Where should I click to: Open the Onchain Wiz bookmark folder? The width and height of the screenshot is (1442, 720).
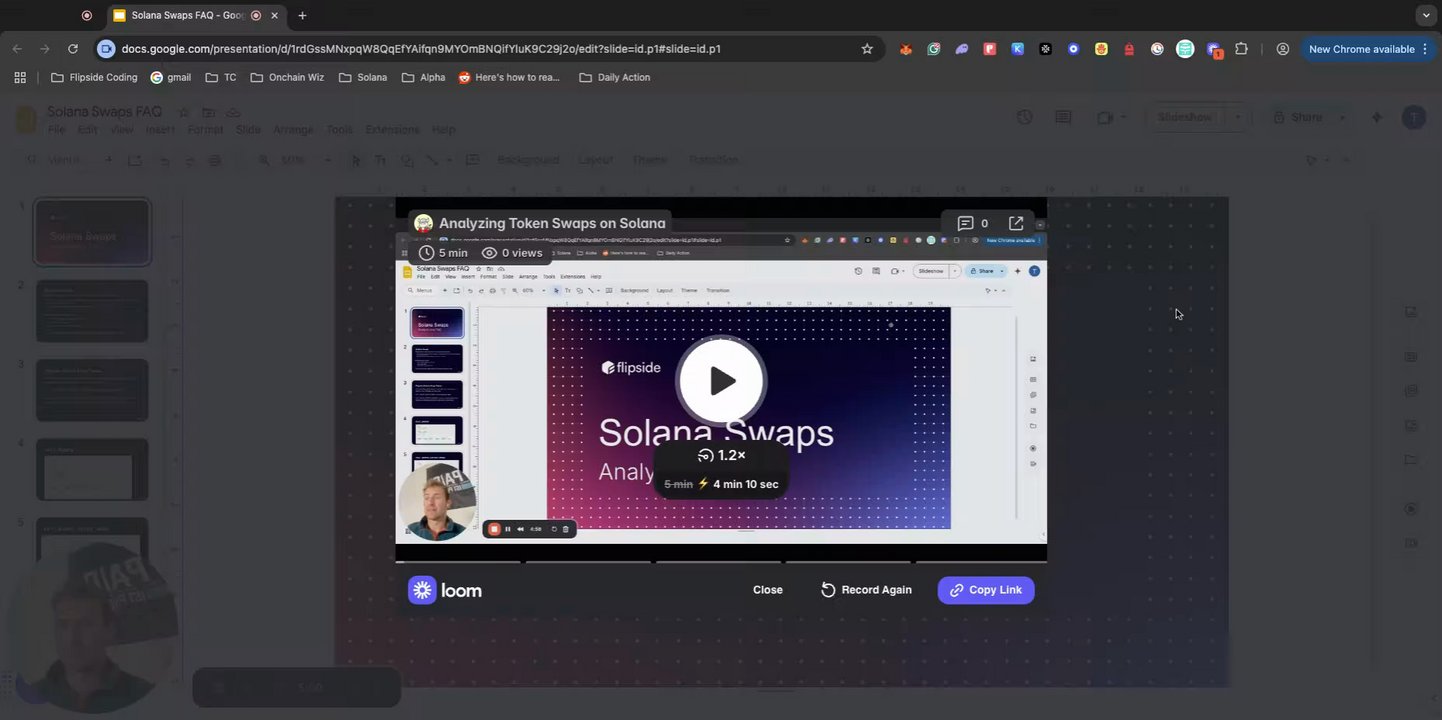click(x=287, y=77)
